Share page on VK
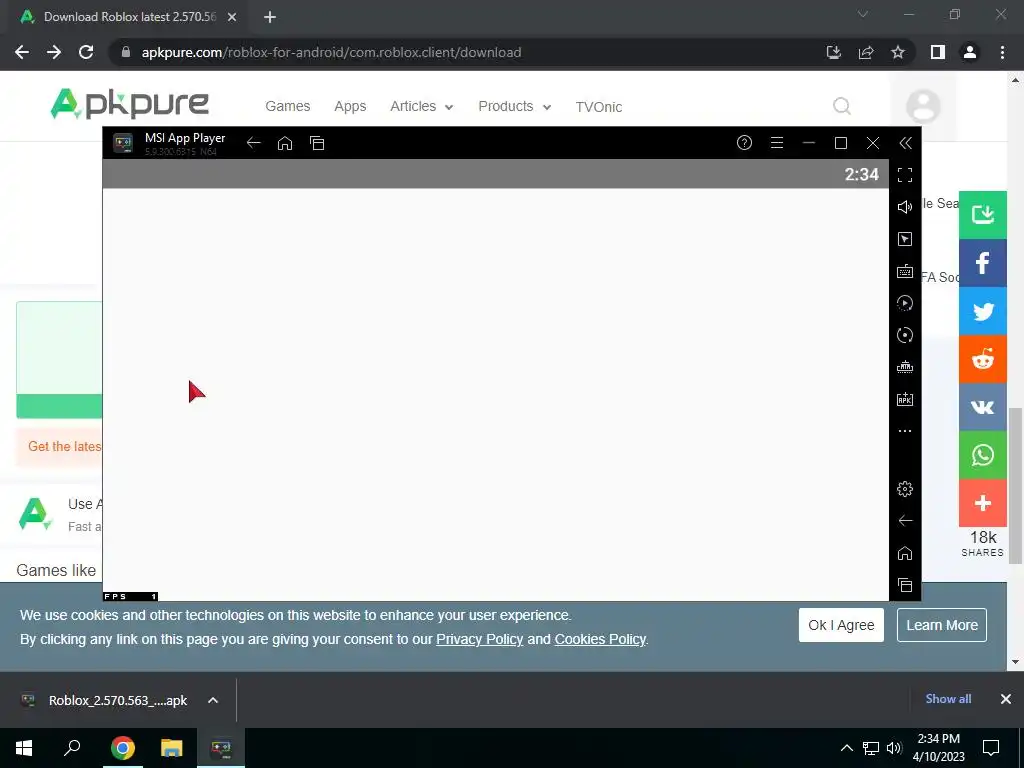Viewport: 1024px width, 768px height. pyautogui.click(x=983, y=408)
